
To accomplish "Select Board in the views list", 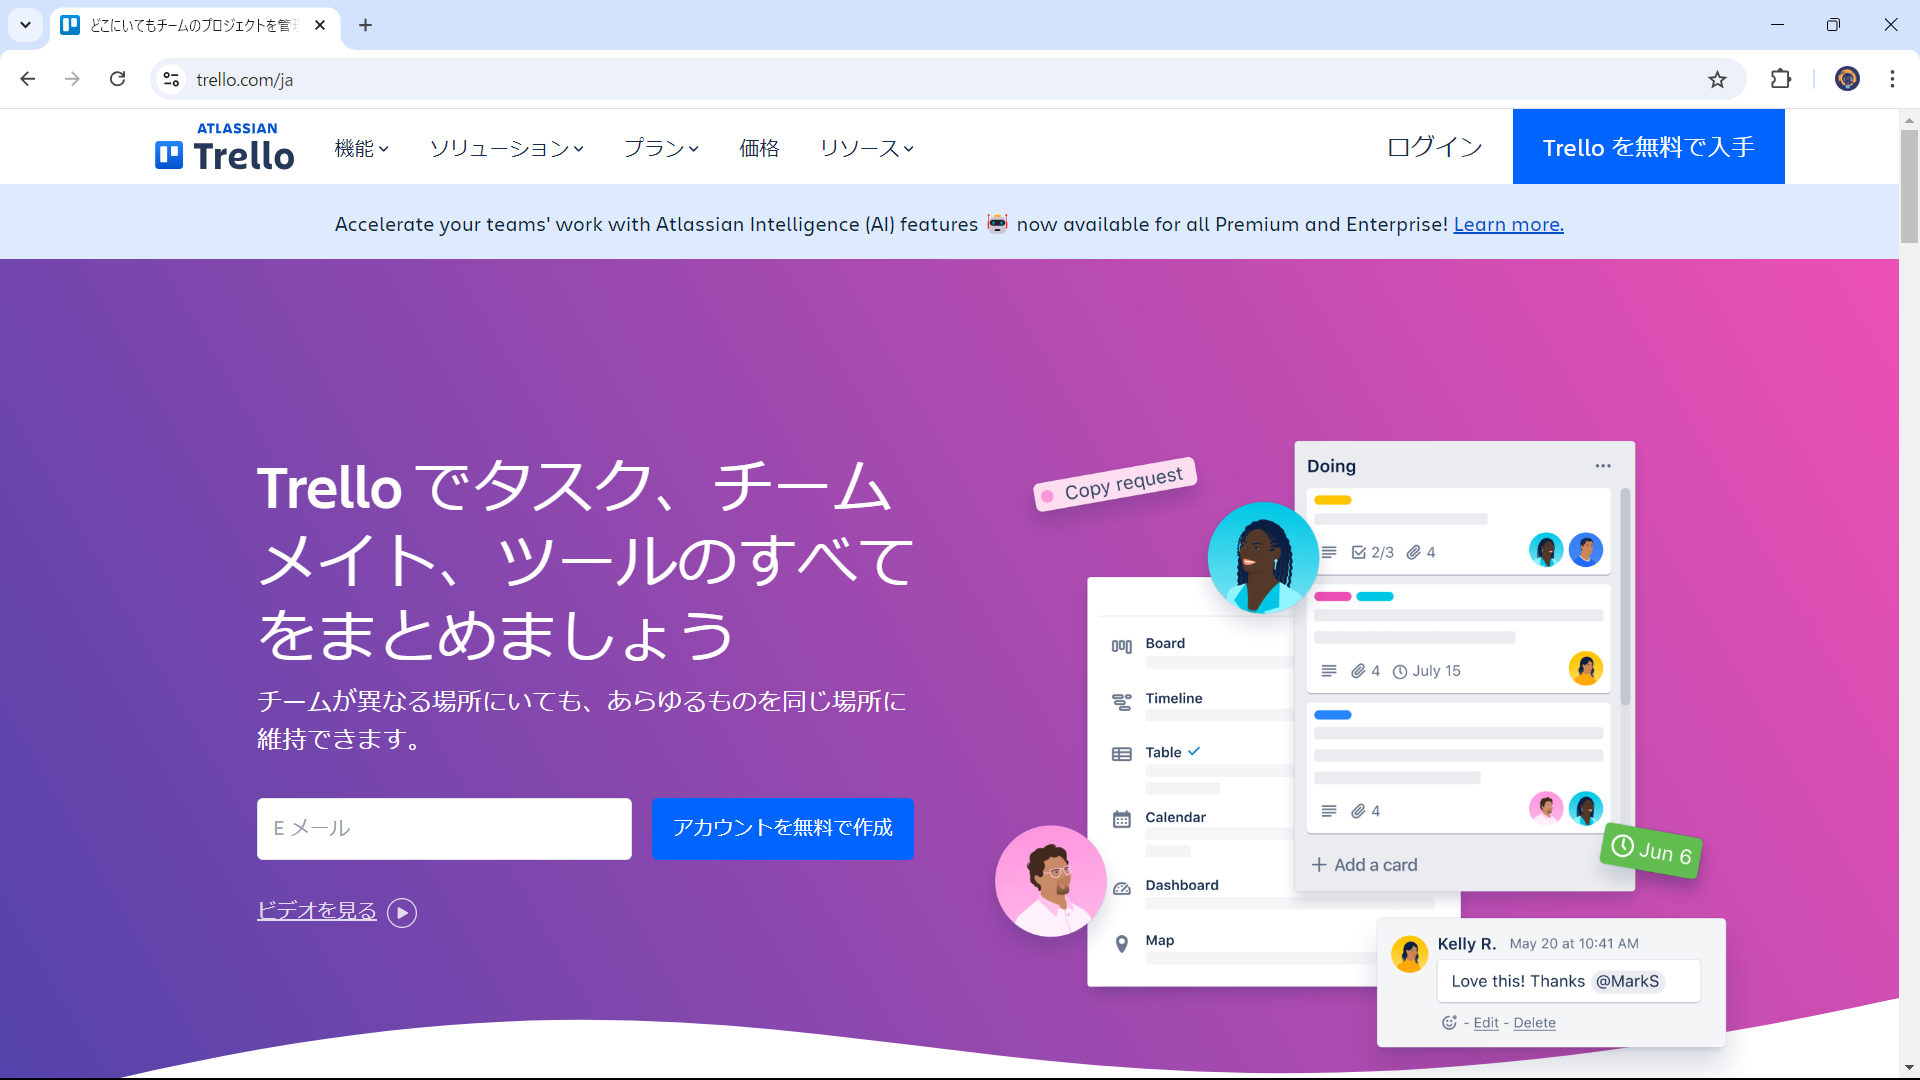I will point(1165,643).
